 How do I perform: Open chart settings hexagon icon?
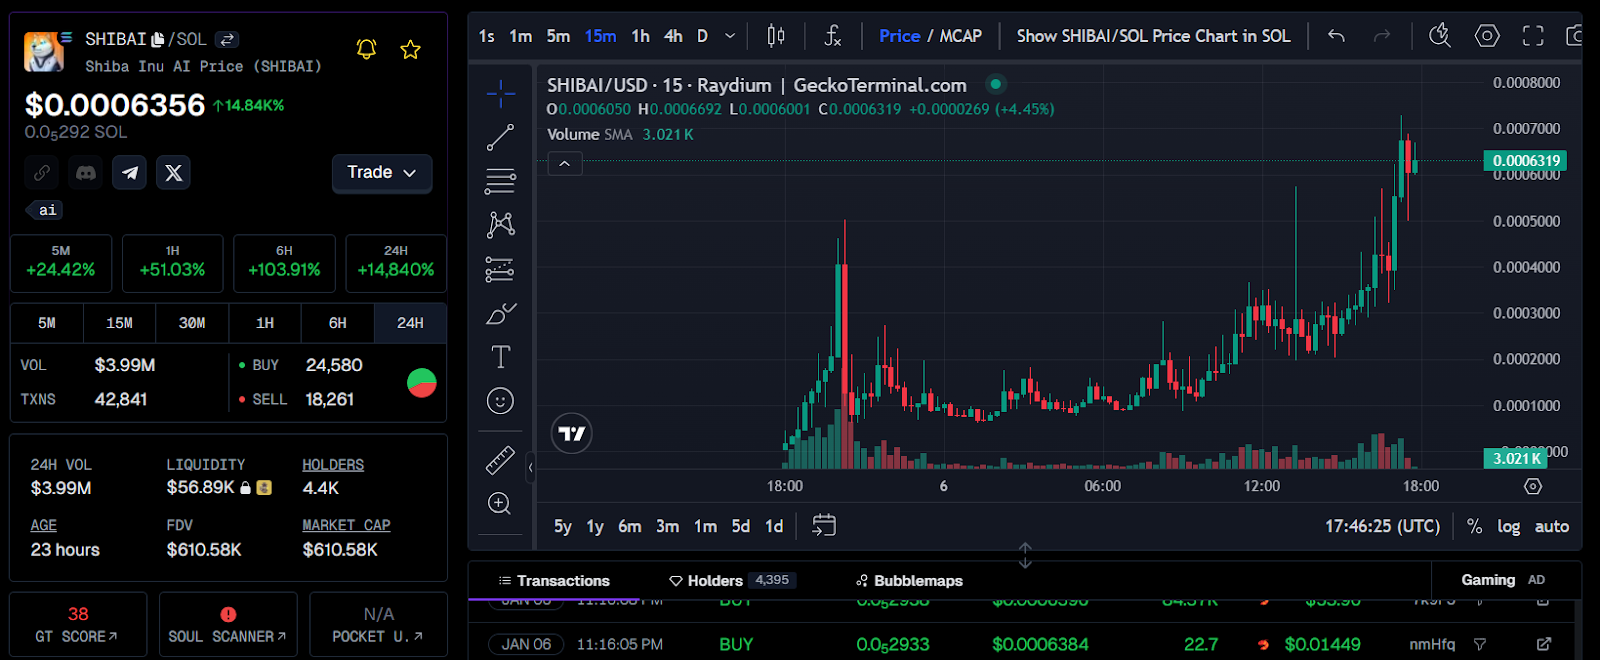(1487, 36)
